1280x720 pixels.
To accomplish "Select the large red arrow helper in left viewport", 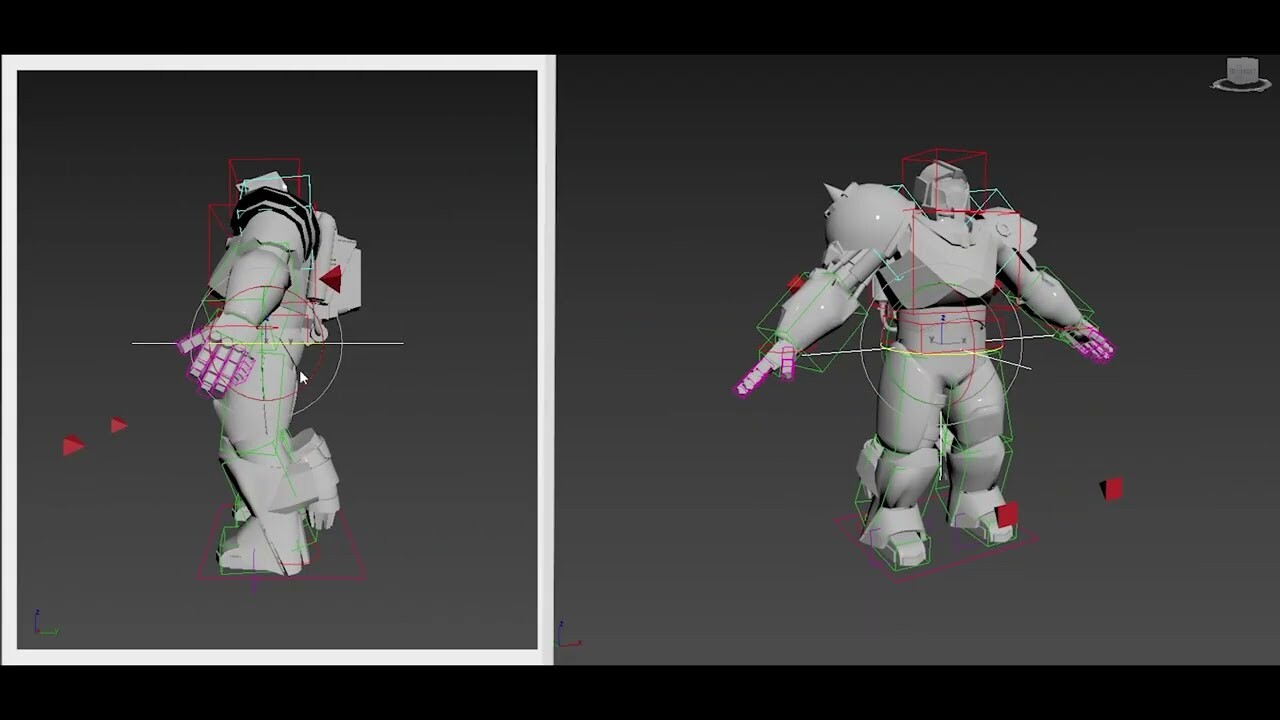I will 72,446.
